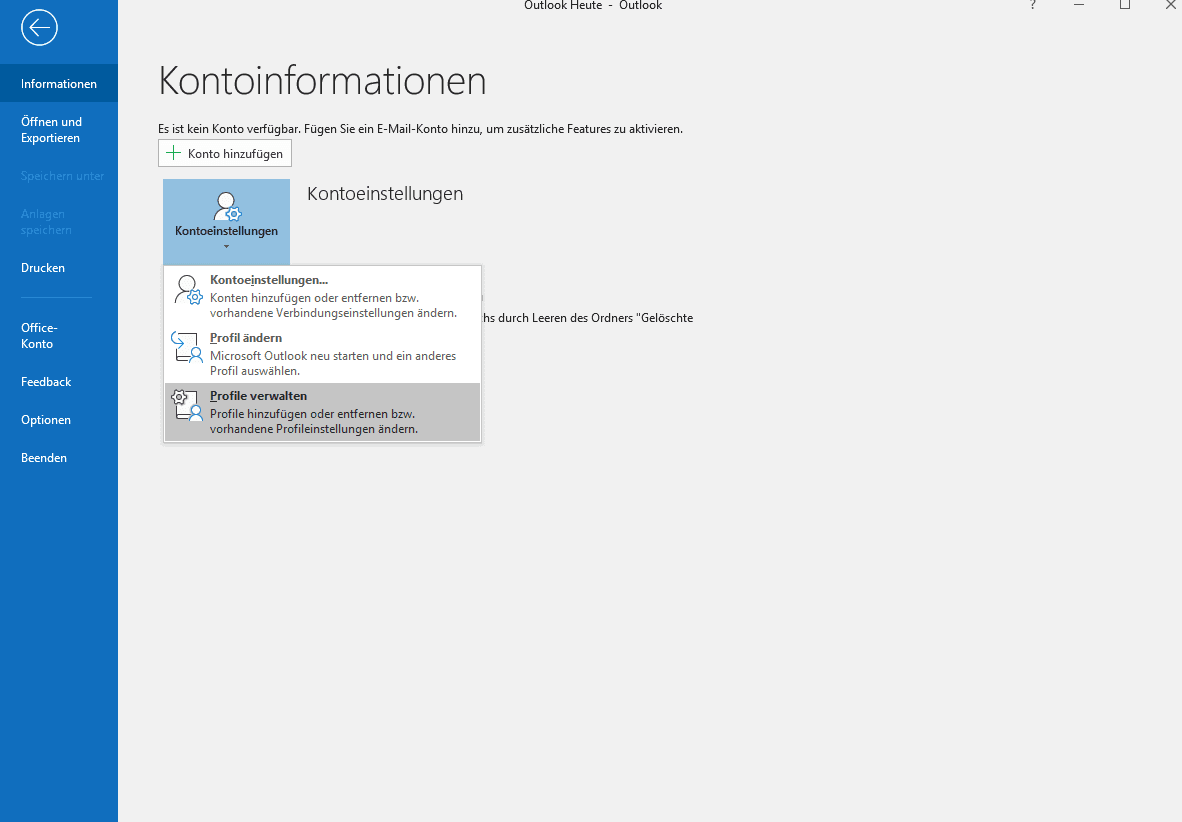This screenshot has height=822, width=1182.
Task: Click the 'Outlook Heute - Outlook' window title
Action: click(593, 5)
